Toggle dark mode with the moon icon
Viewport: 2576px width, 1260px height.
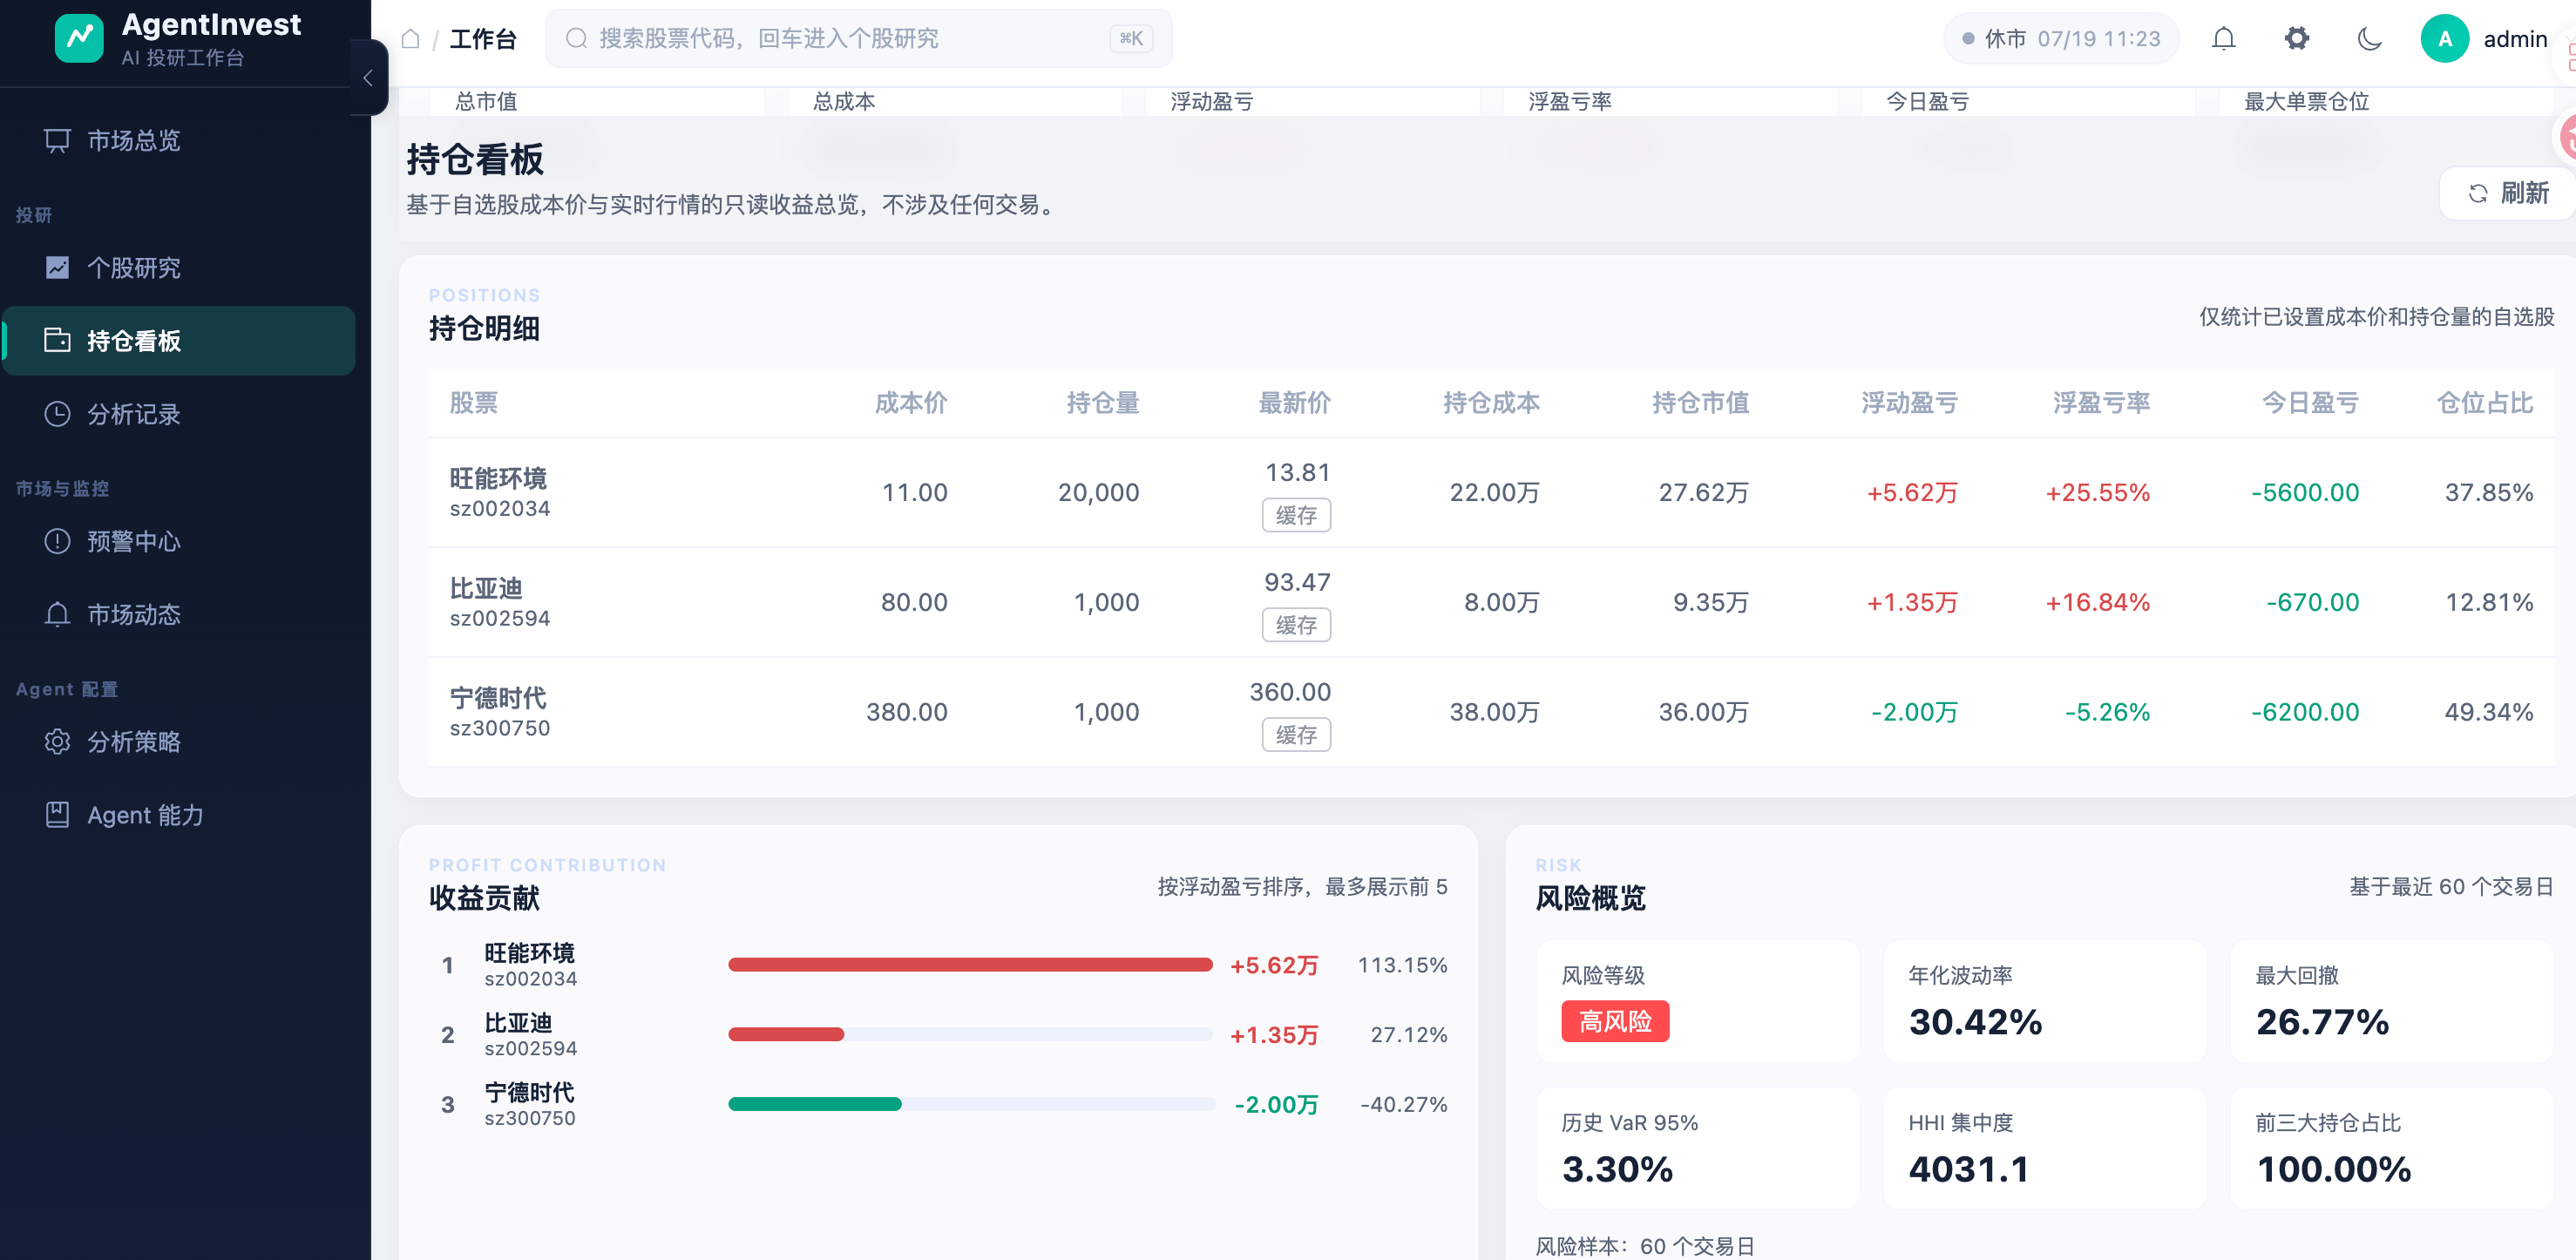coord(2369,39)
